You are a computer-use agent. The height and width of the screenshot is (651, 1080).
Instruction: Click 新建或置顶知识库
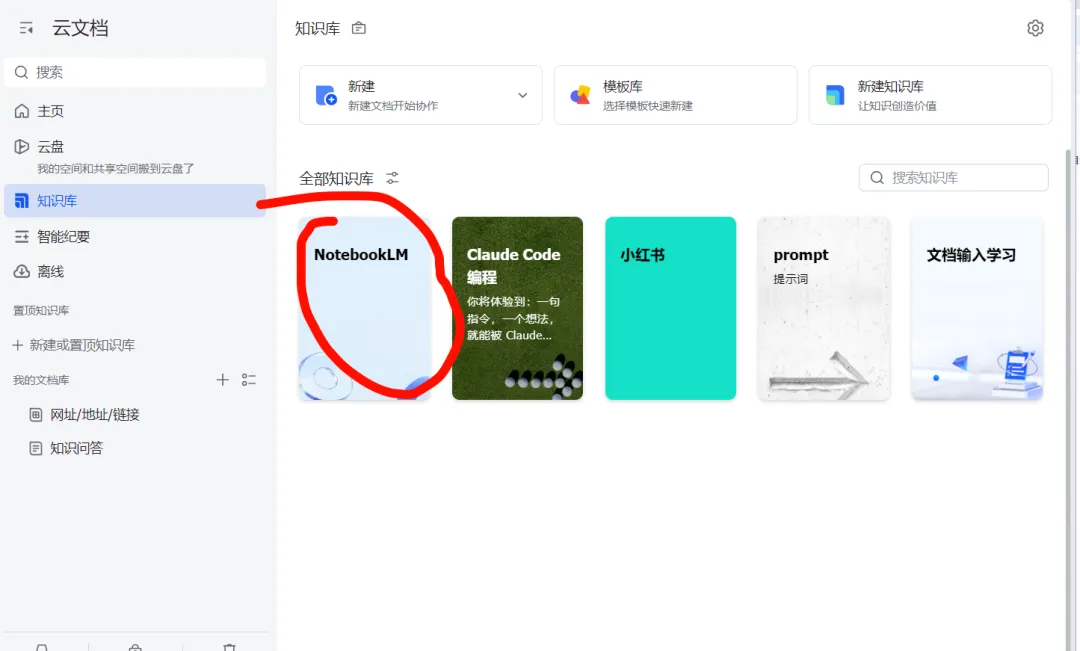pyautogui.click(x=74, y=345)
